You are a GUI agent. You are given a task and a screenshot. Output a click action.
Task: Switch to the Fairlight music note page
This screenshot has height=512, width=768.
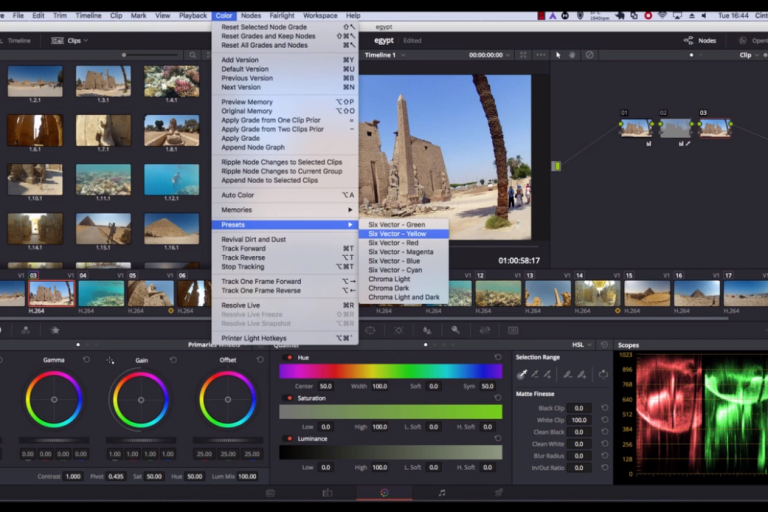coord(442,493)
